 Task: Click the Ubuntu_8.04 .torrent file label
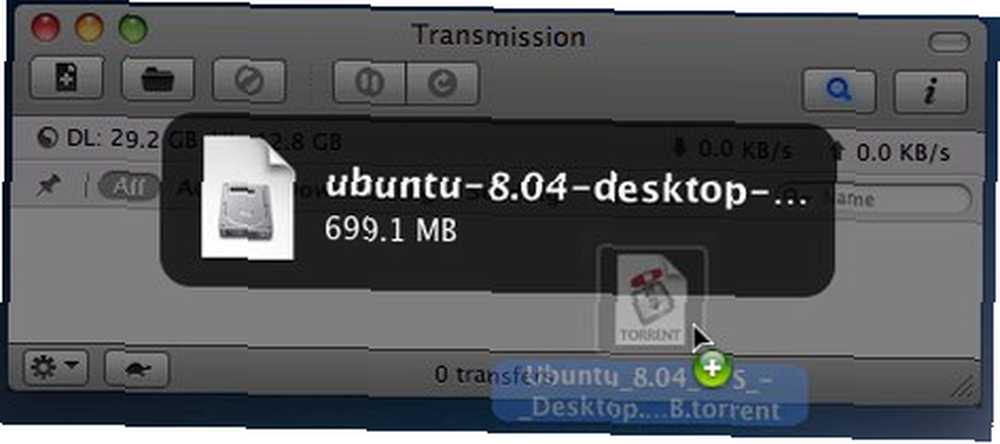[x=649, y=392]
